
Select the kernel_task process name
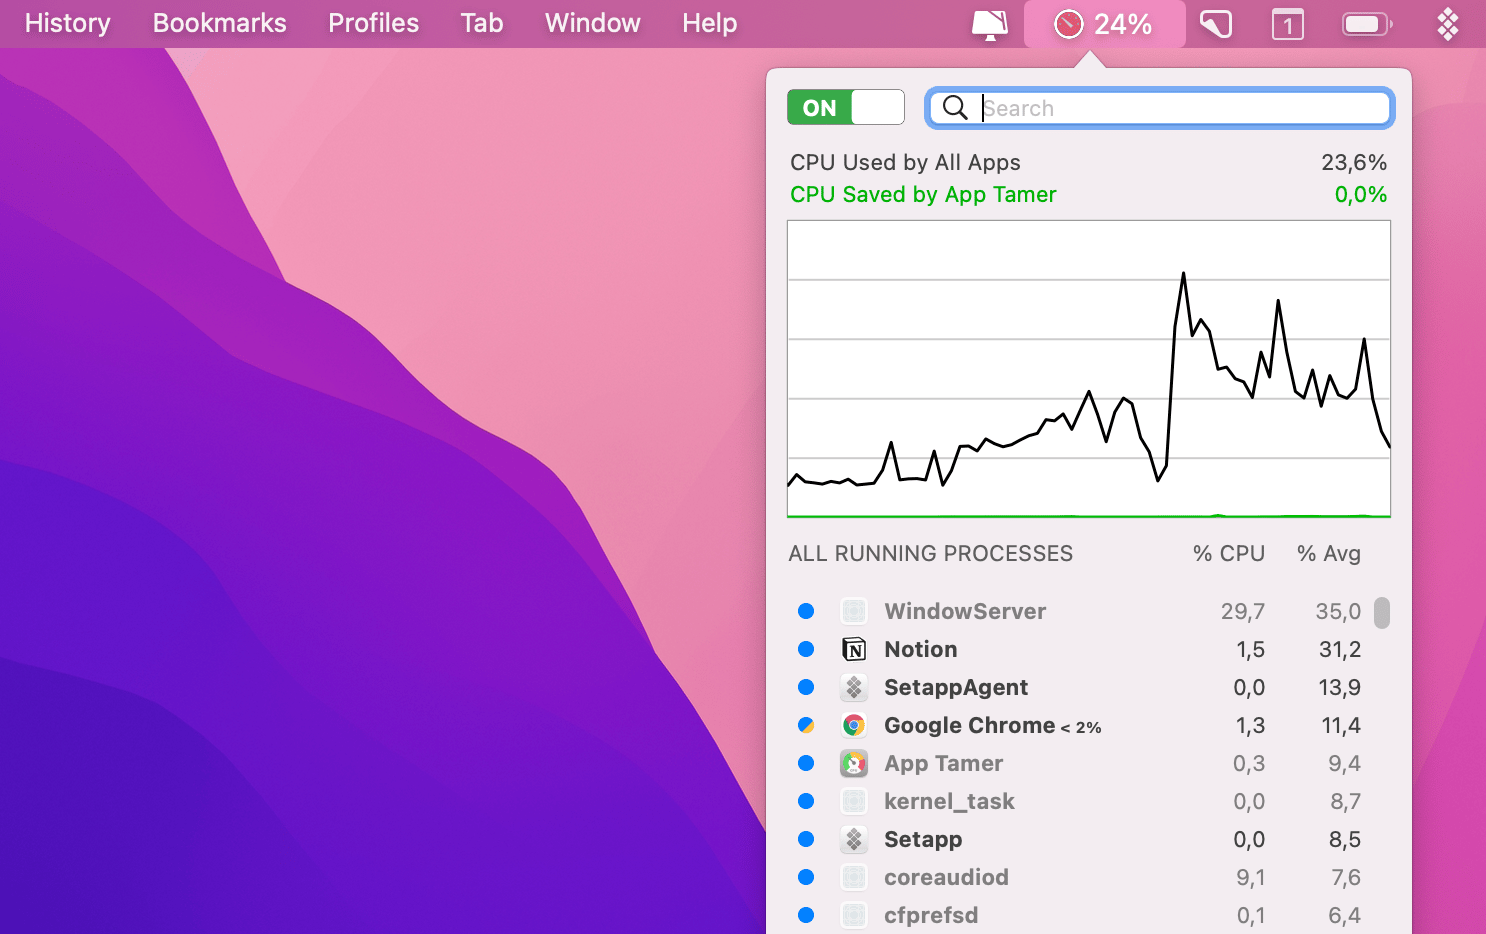tap(949, 801)
